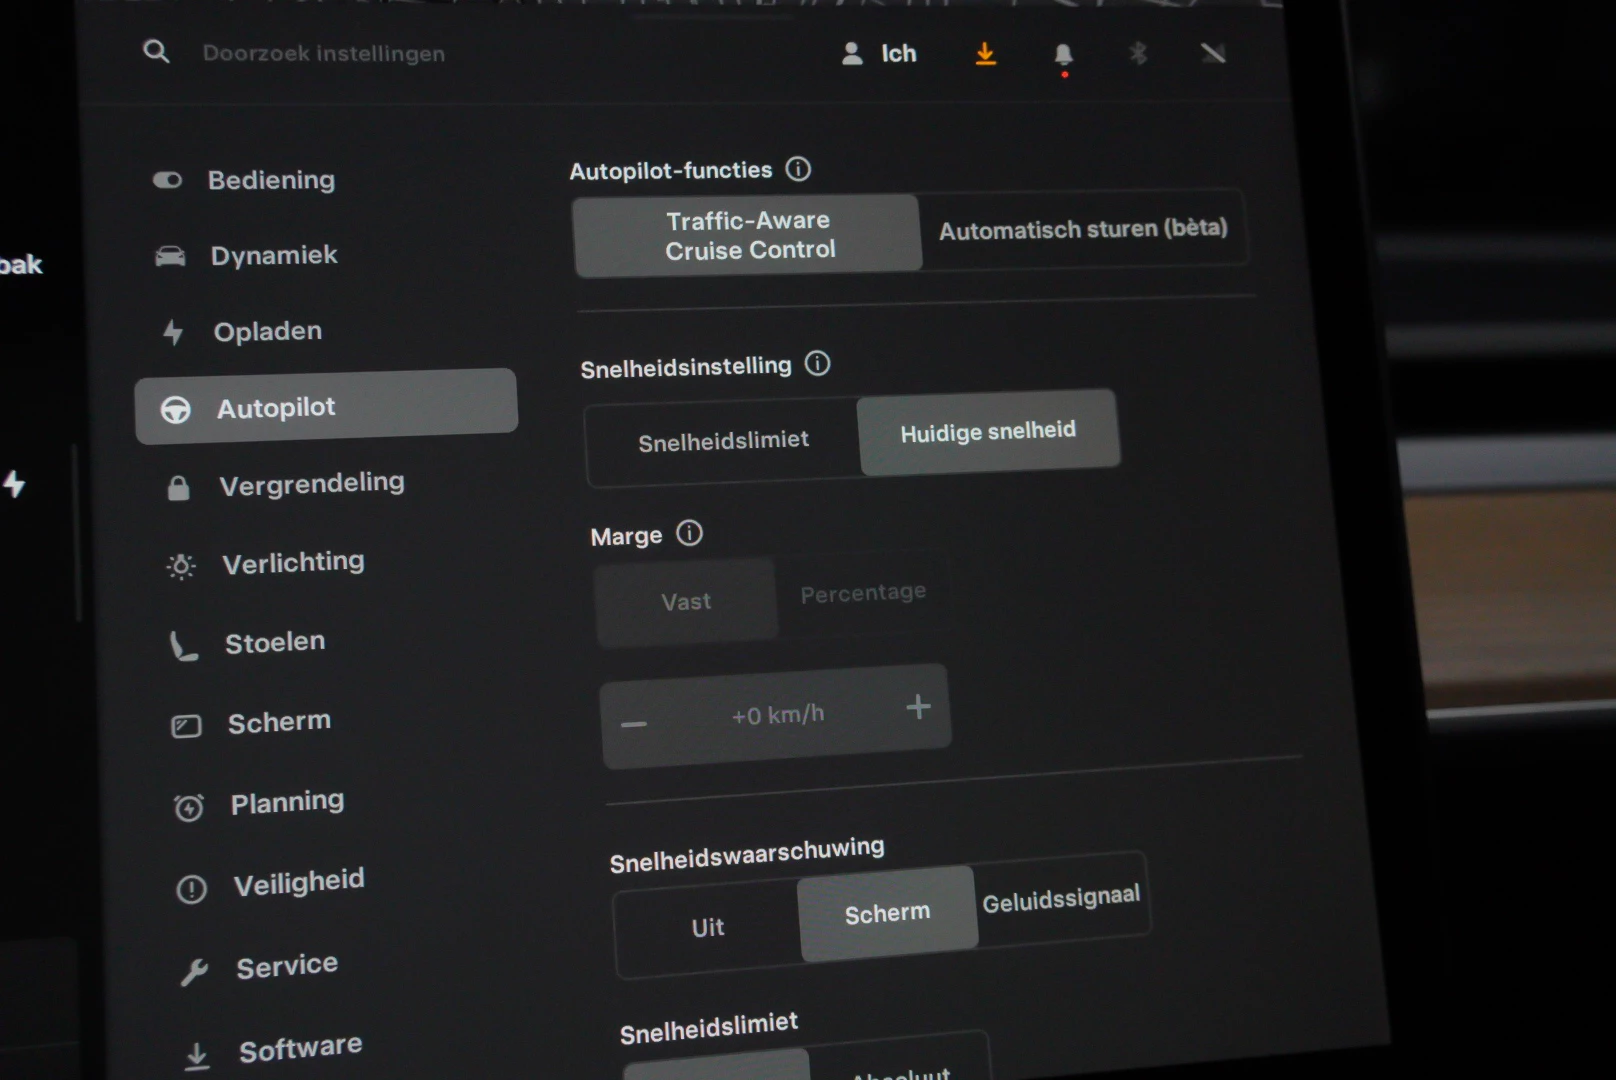Viewport: 1616px width, 1080px height.
Task: Set speed setting to Snelheidslimiet
Action: pyautogui.click(x=723, y=441)
